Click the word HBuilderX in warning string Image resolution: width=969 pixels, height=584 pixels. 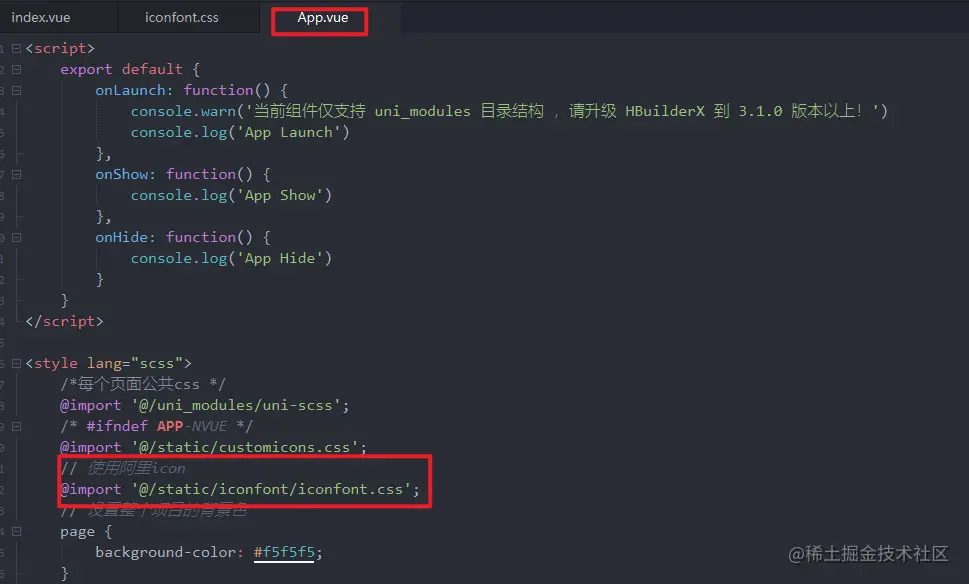click(665, 111)
